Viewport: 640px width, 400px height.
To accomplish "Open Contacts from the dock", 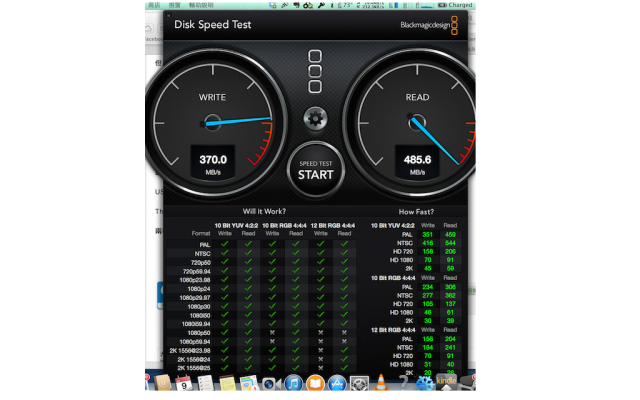I will 162,383.
